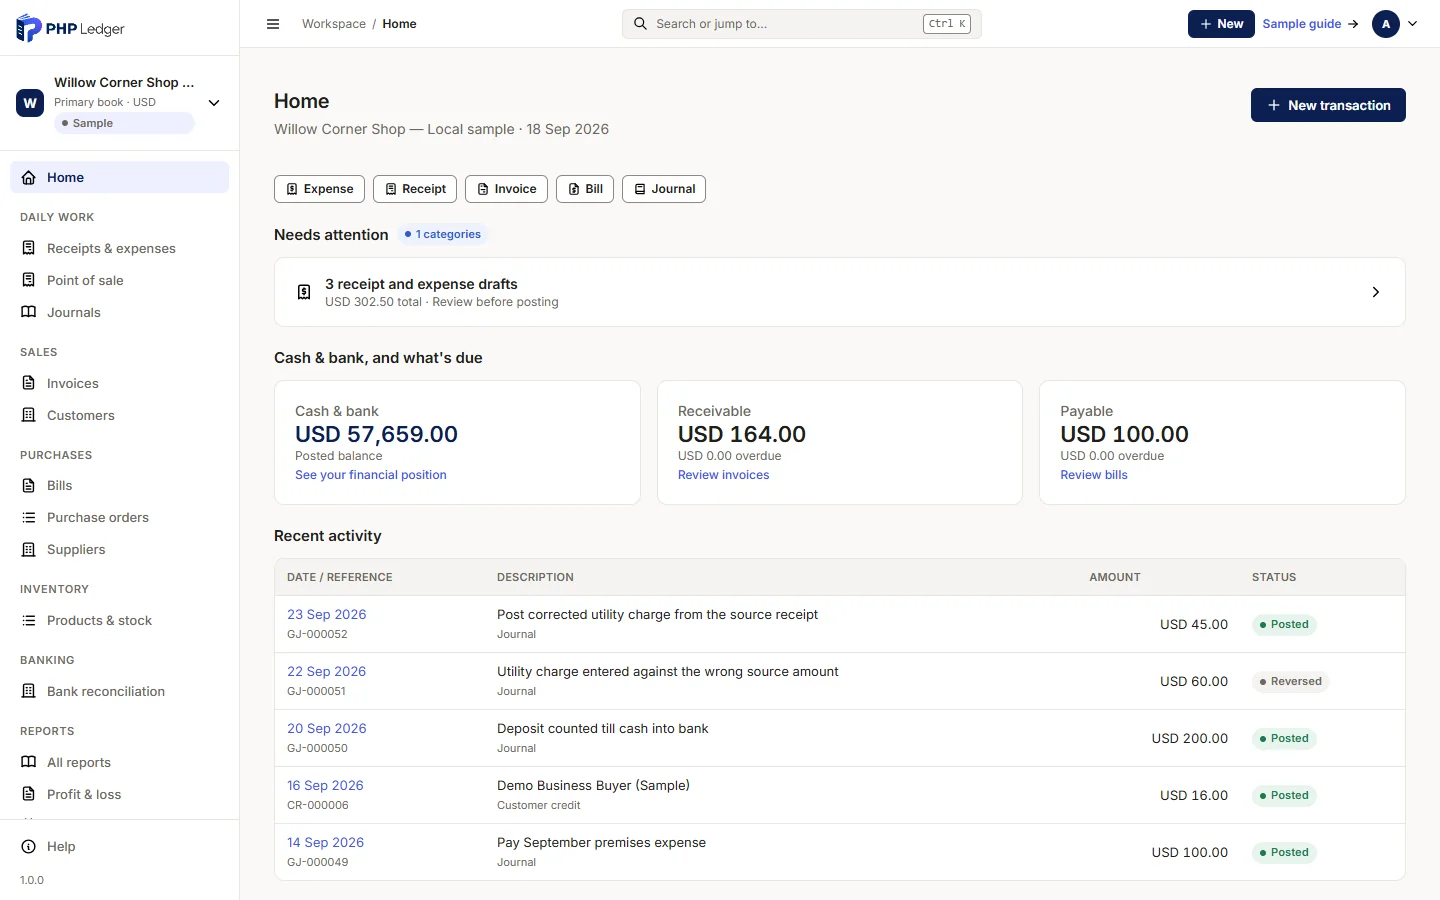Open the receipt drafts chevron arrow
The width and height of the screenshot is (1440, 900).
click(x=1376, y=292)
